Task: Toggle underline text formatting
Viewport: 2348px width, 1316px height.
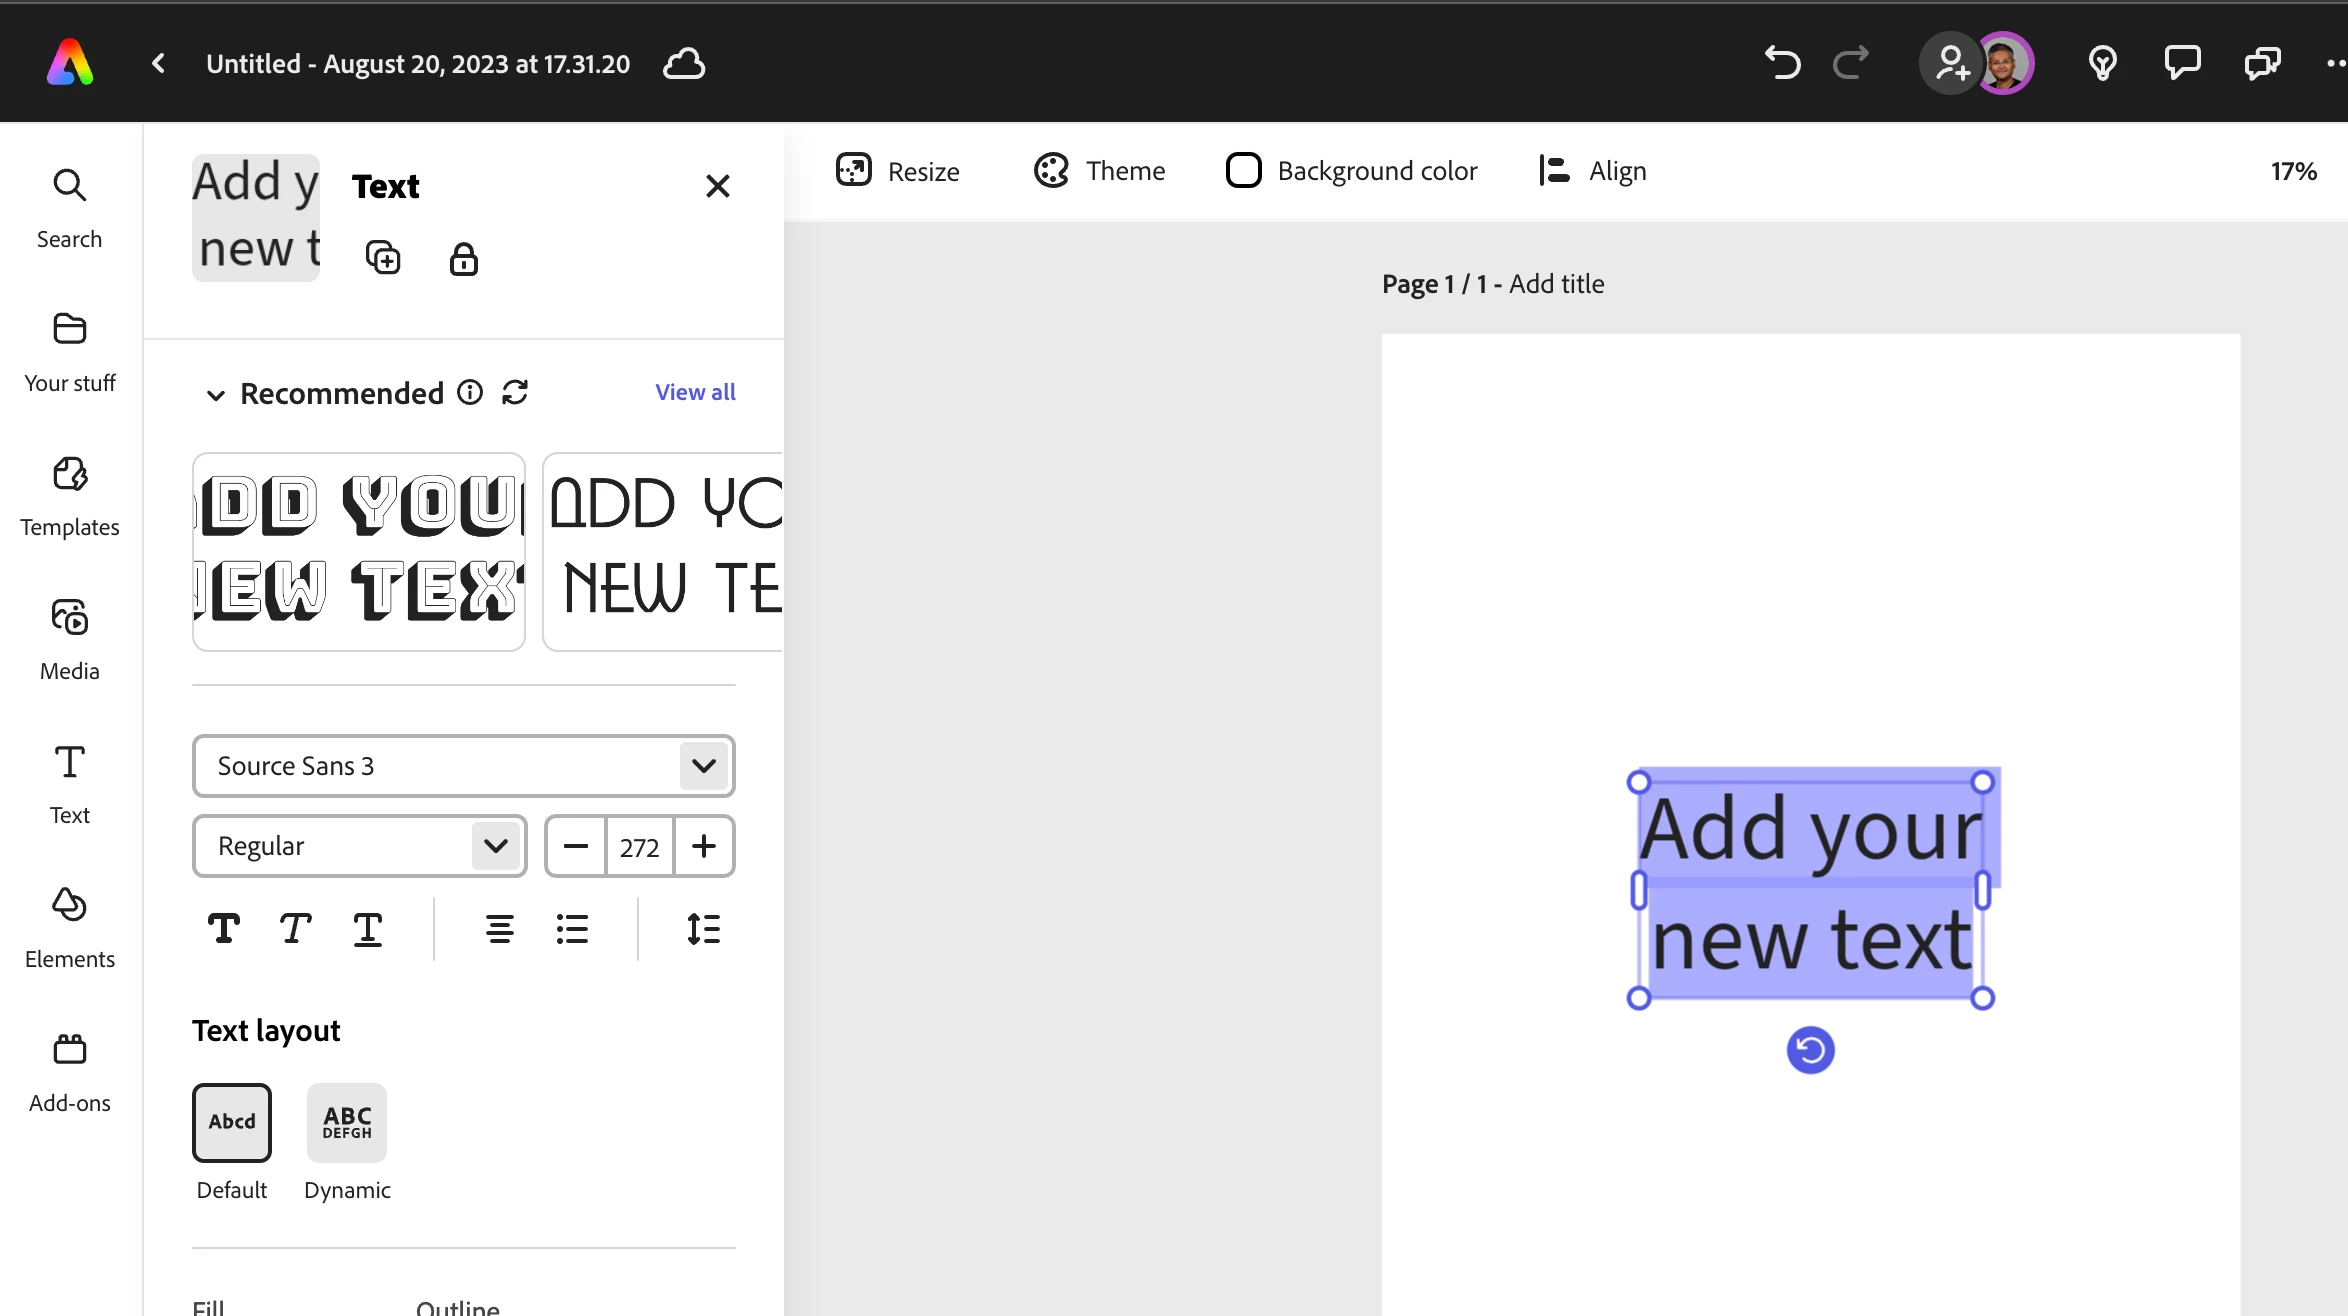Action: (367, 929)
